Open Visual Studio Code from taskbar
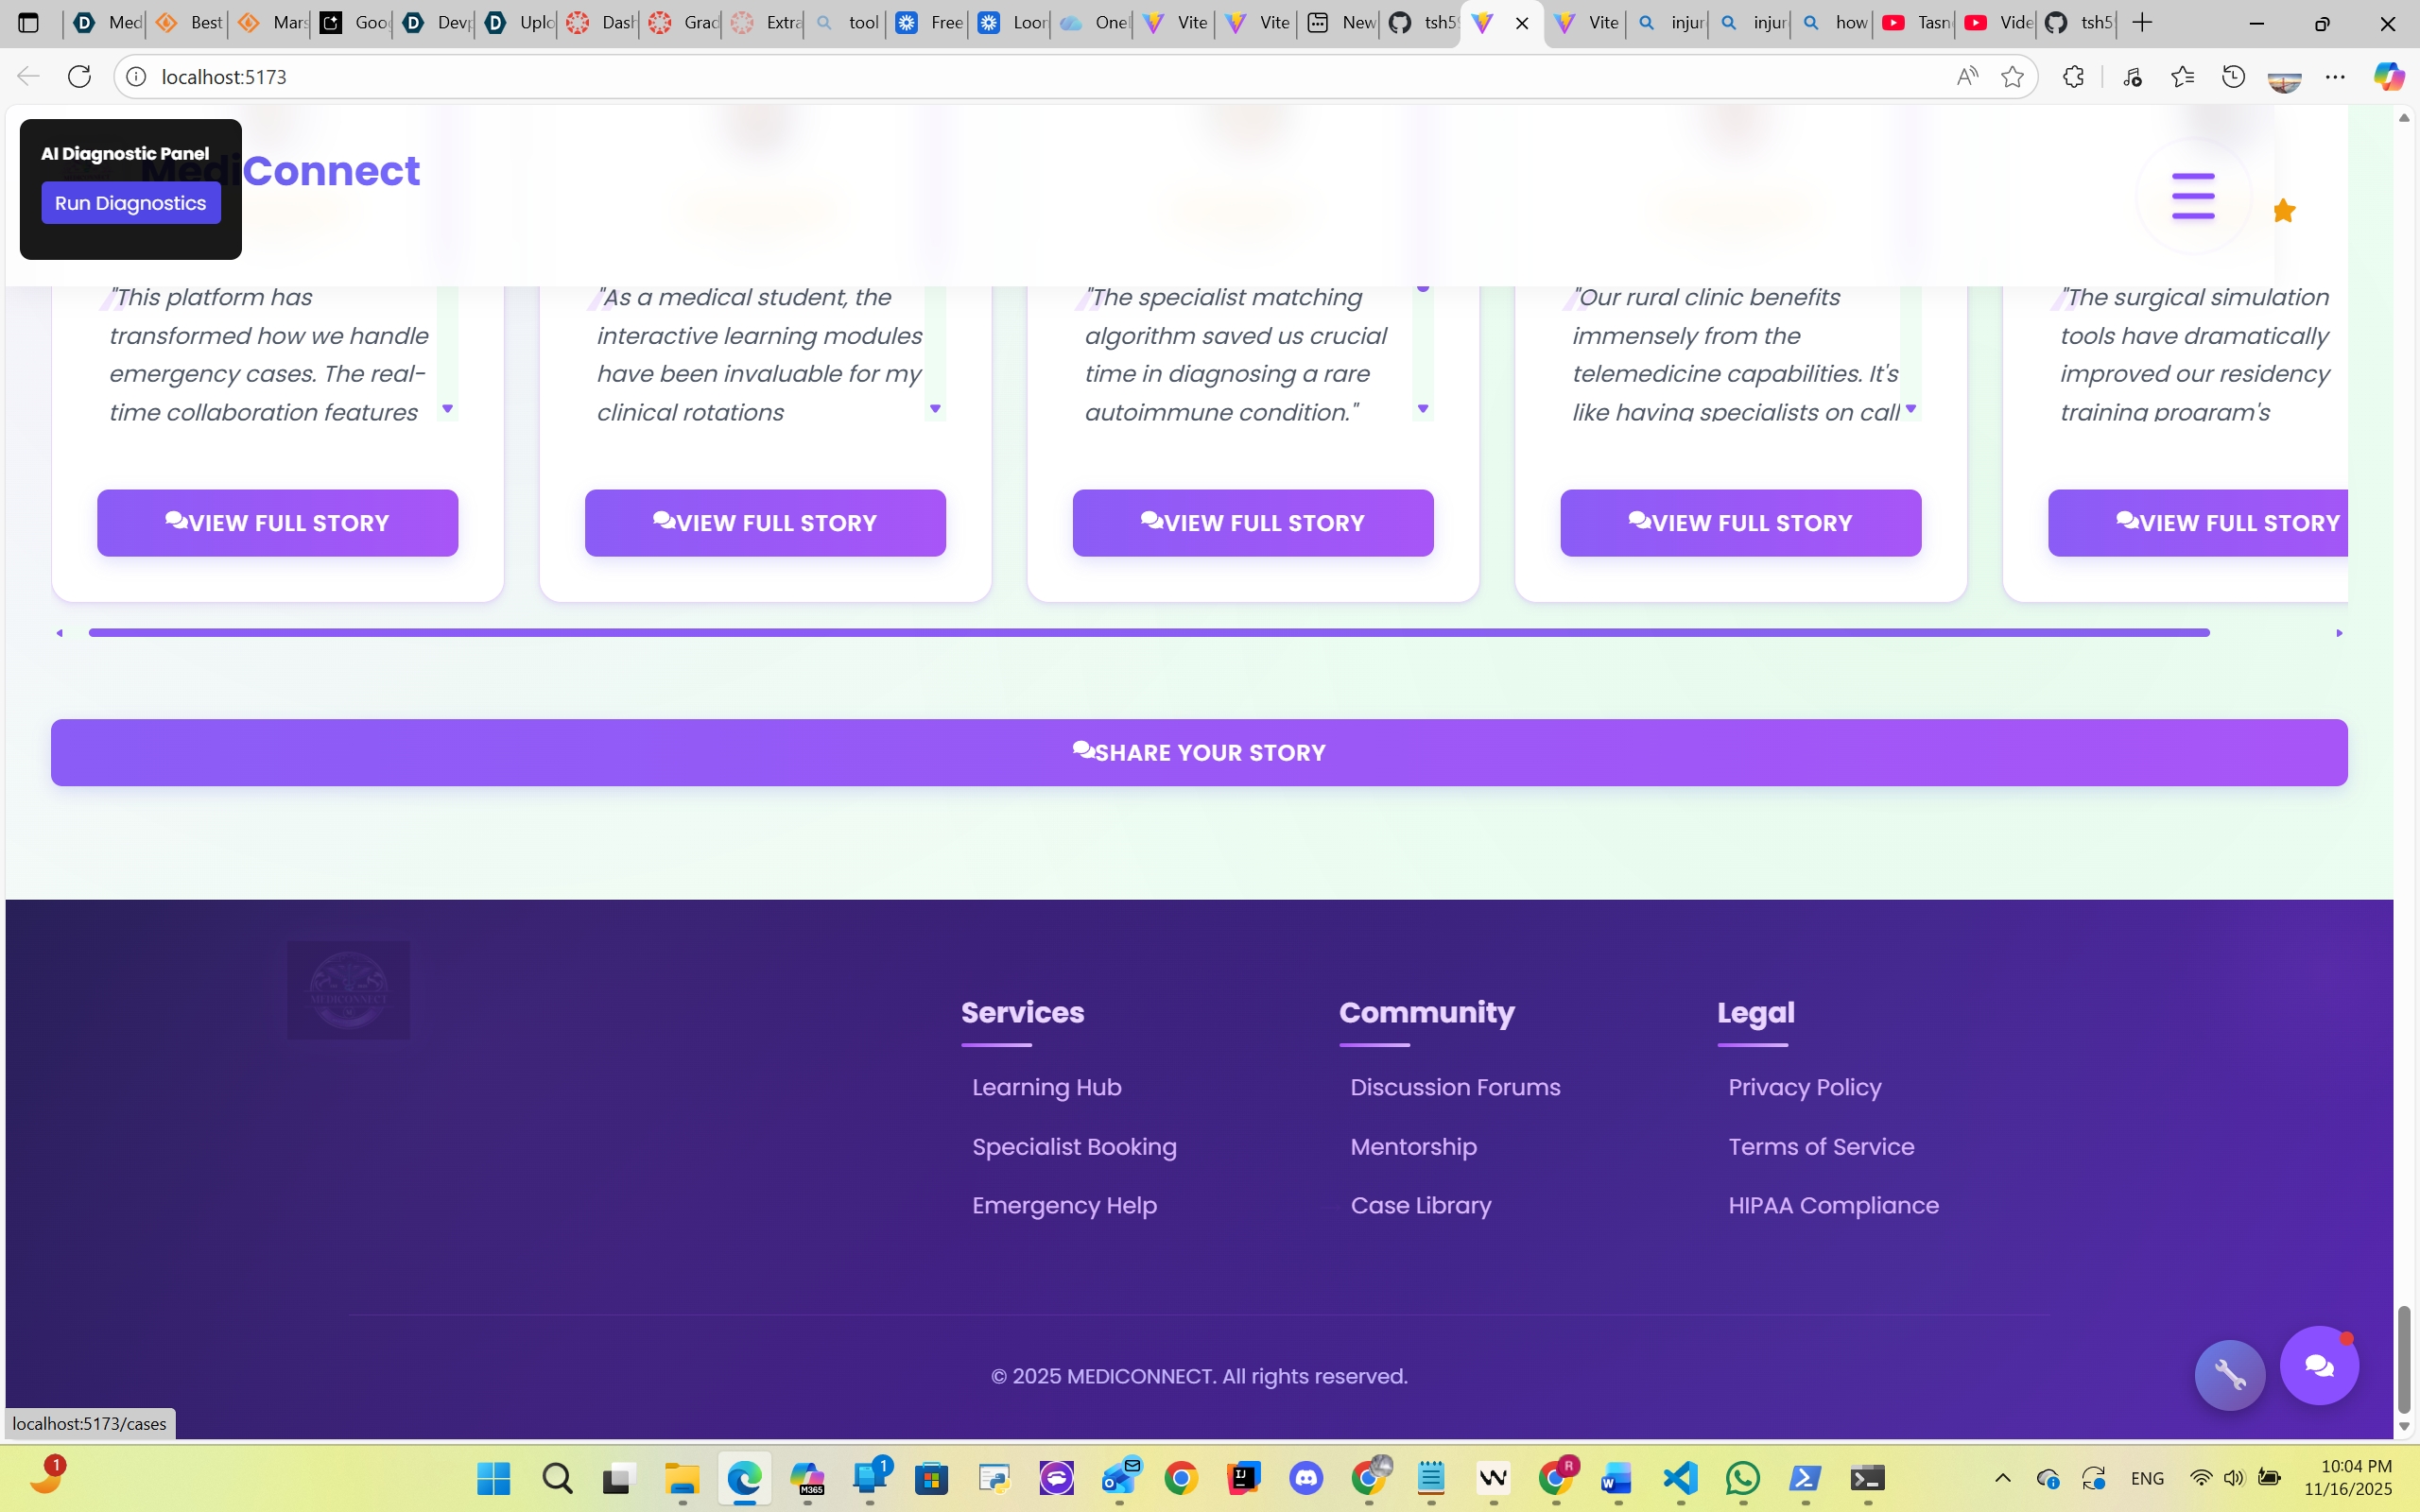 click(x=1680, y=1478)
